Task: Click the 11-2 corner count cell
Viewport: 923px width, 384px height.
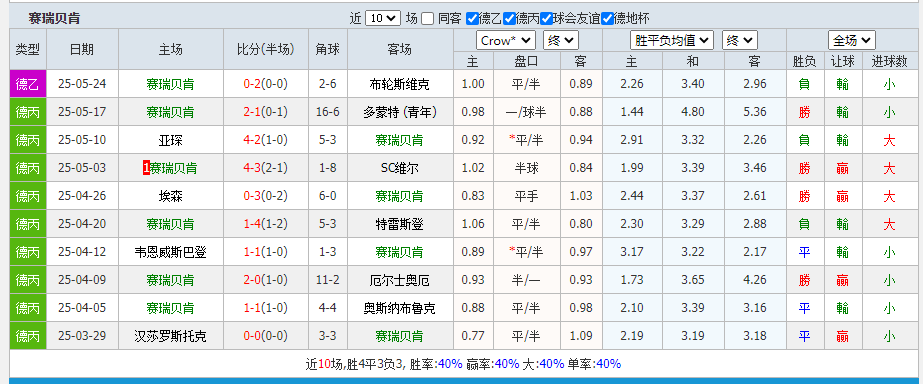Action: pos(328,280)
